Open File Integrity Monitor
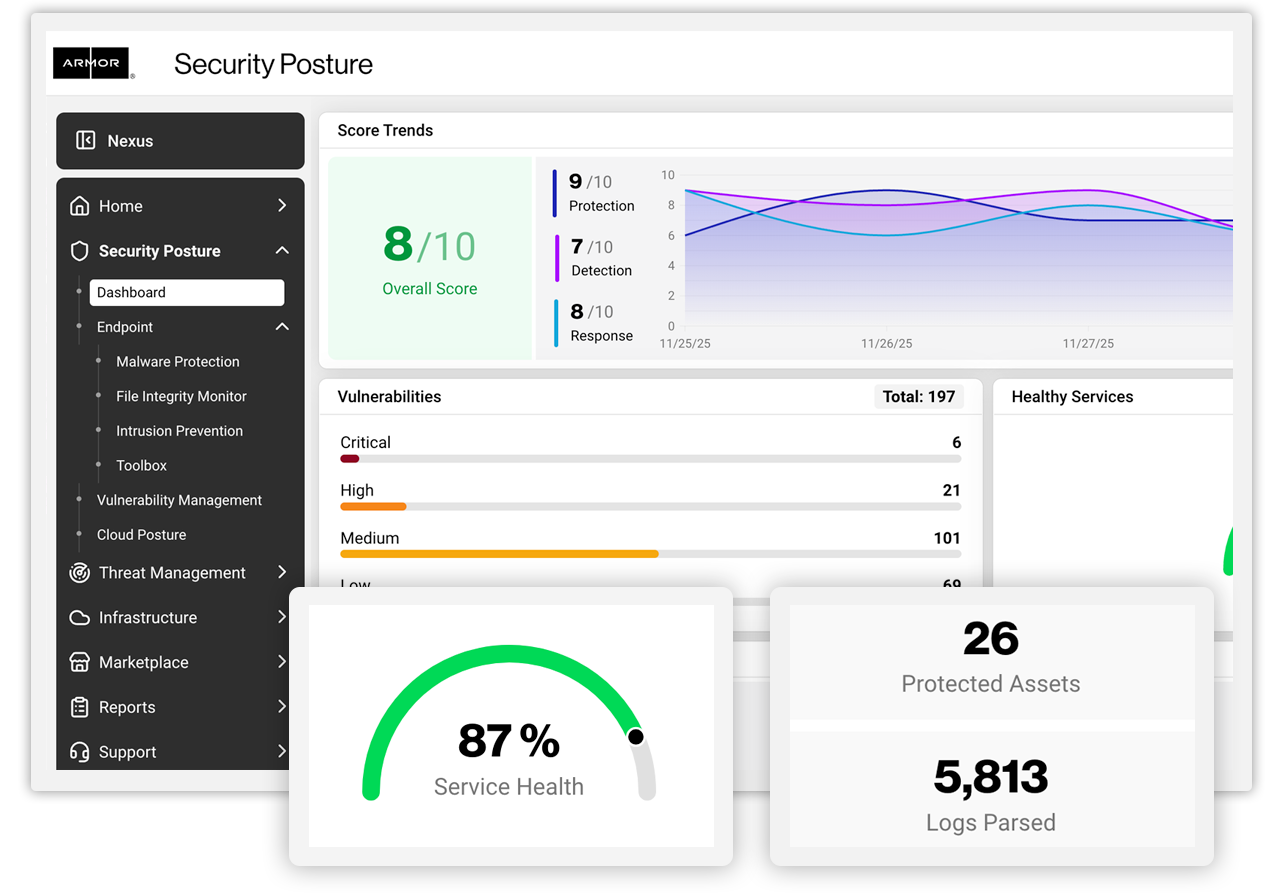The width and height of the screenshot is (1280, 895). (181, 396)
